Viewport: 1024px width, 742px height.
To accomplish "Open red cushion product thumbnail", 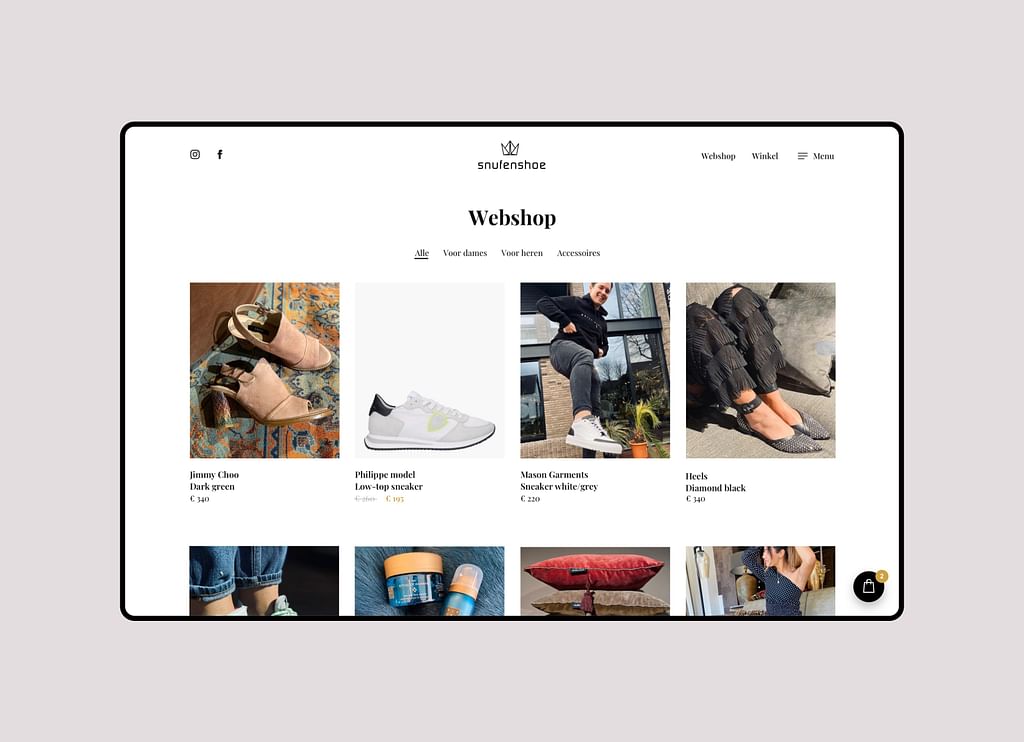I will coord(595,581).
